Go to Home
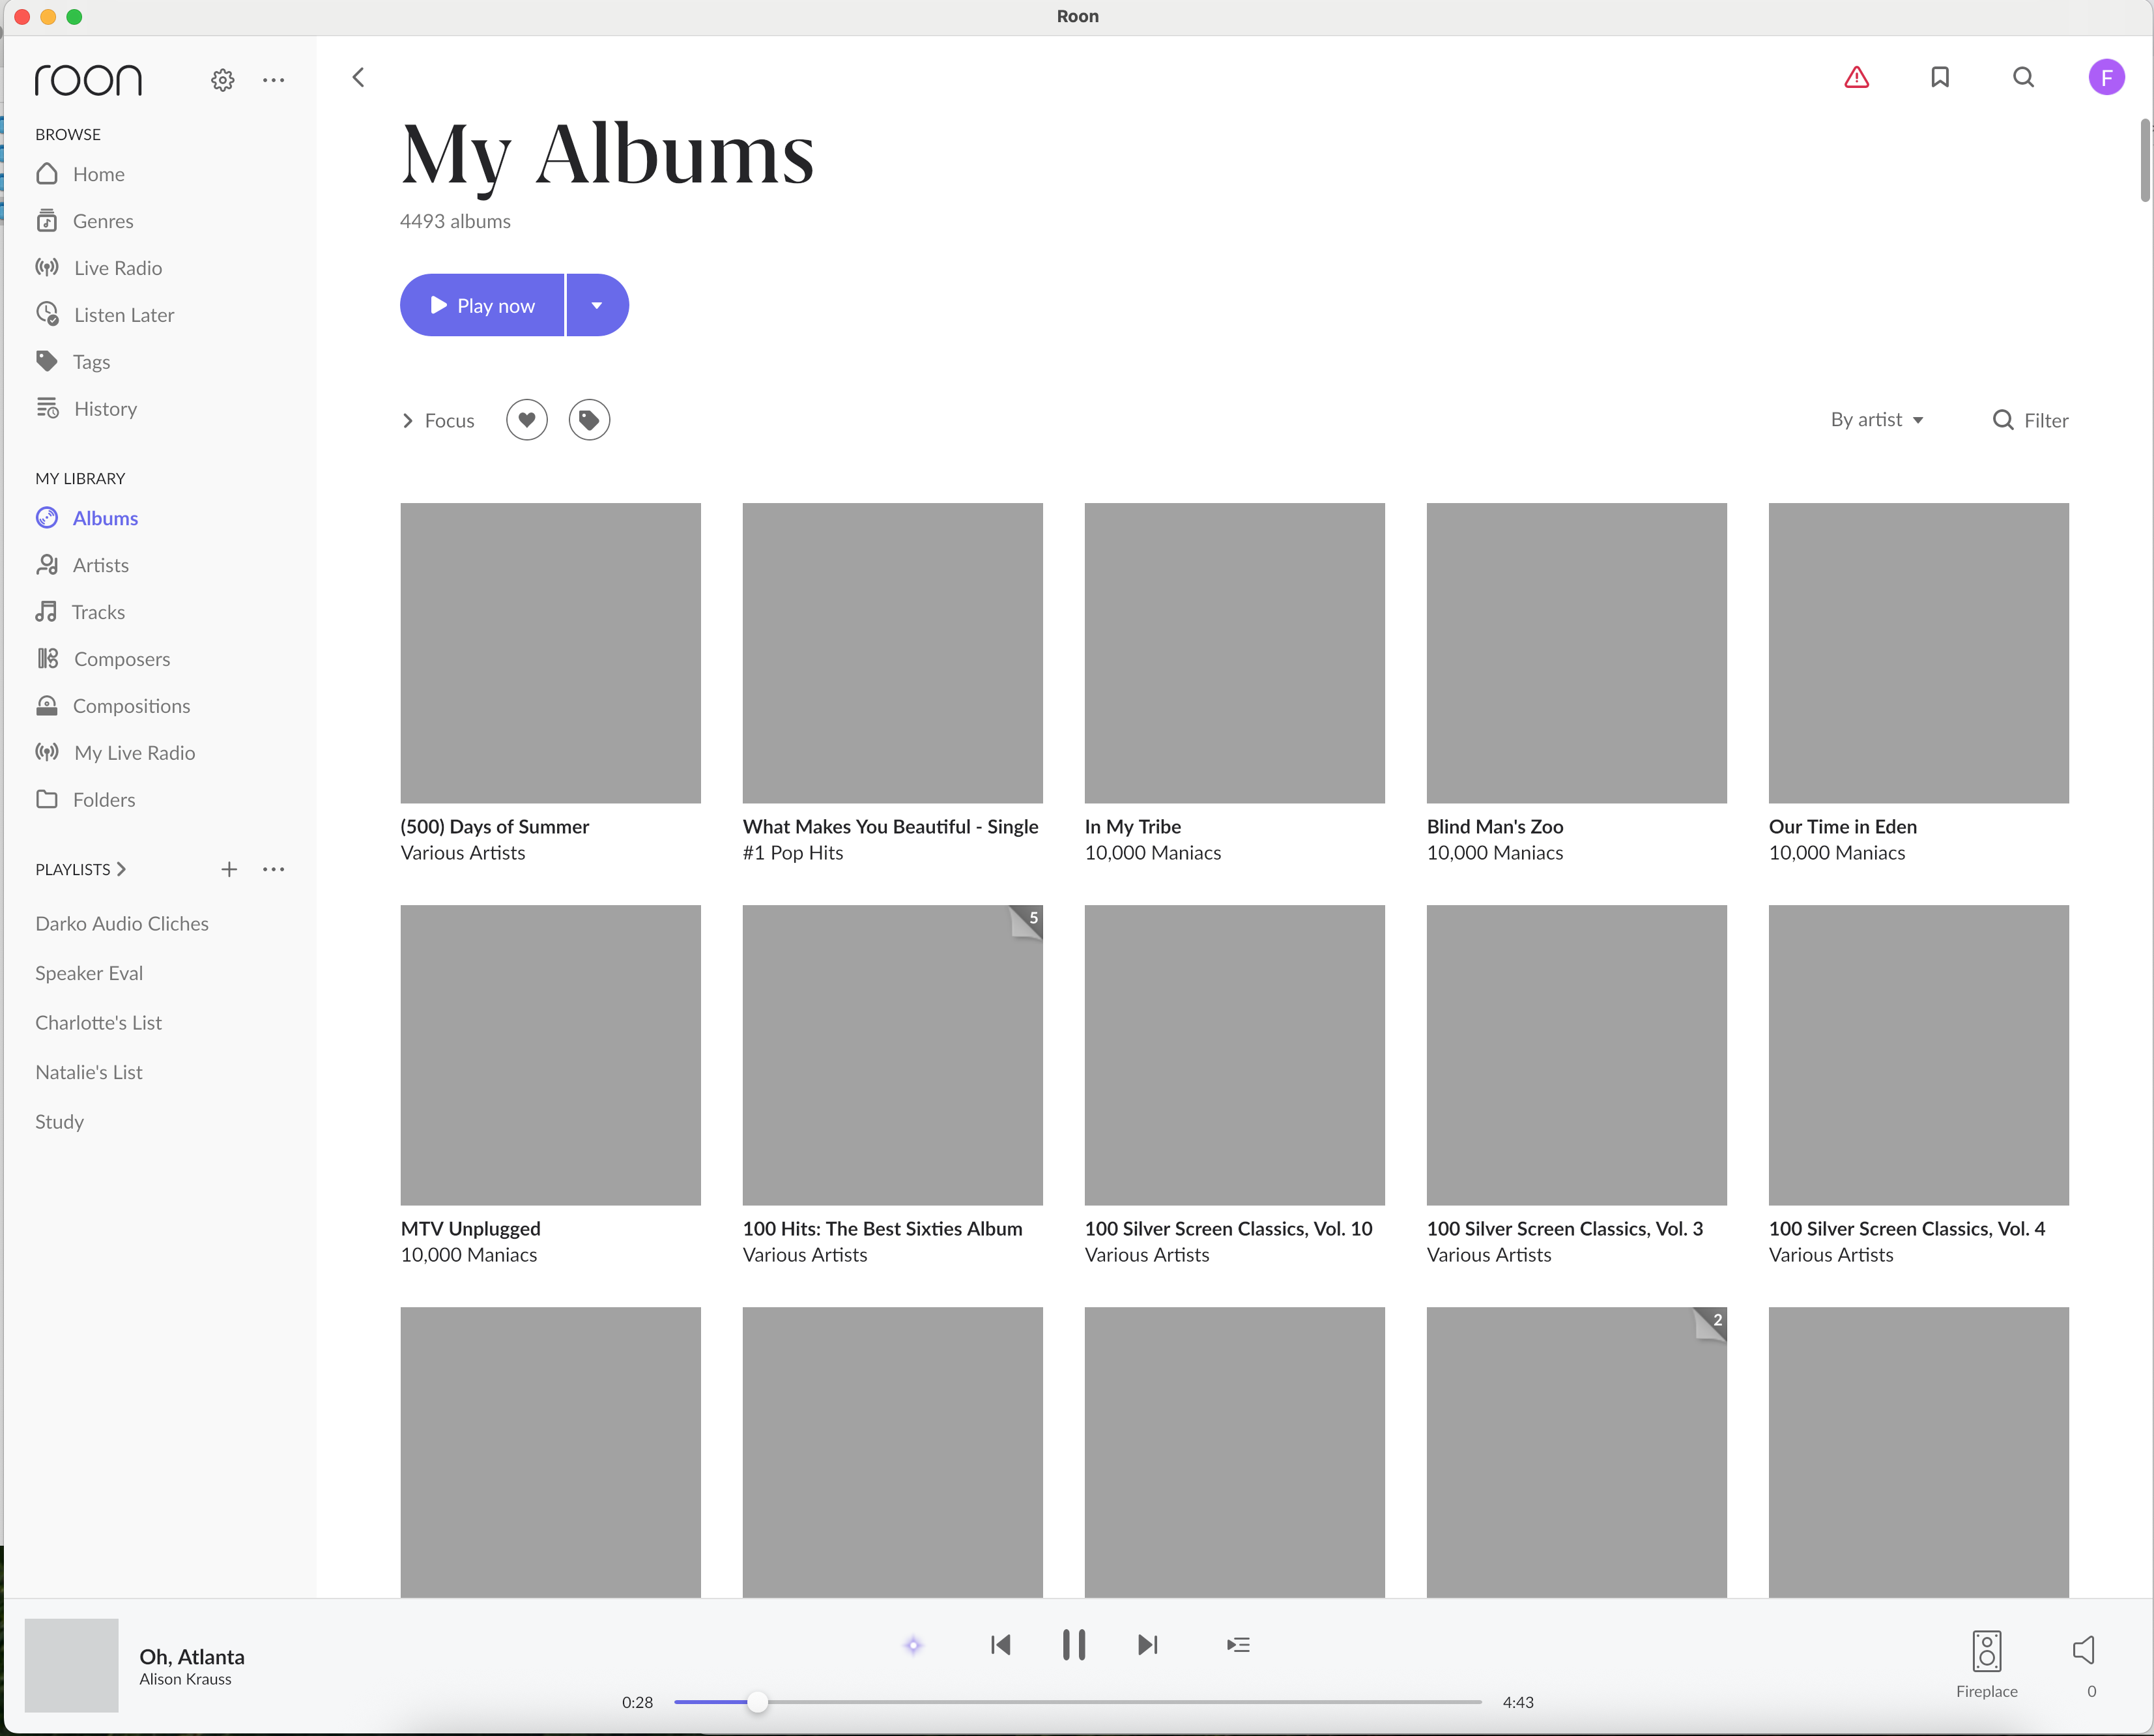The height and width of the screenshot is (1736, 2154). click(81, 174)
